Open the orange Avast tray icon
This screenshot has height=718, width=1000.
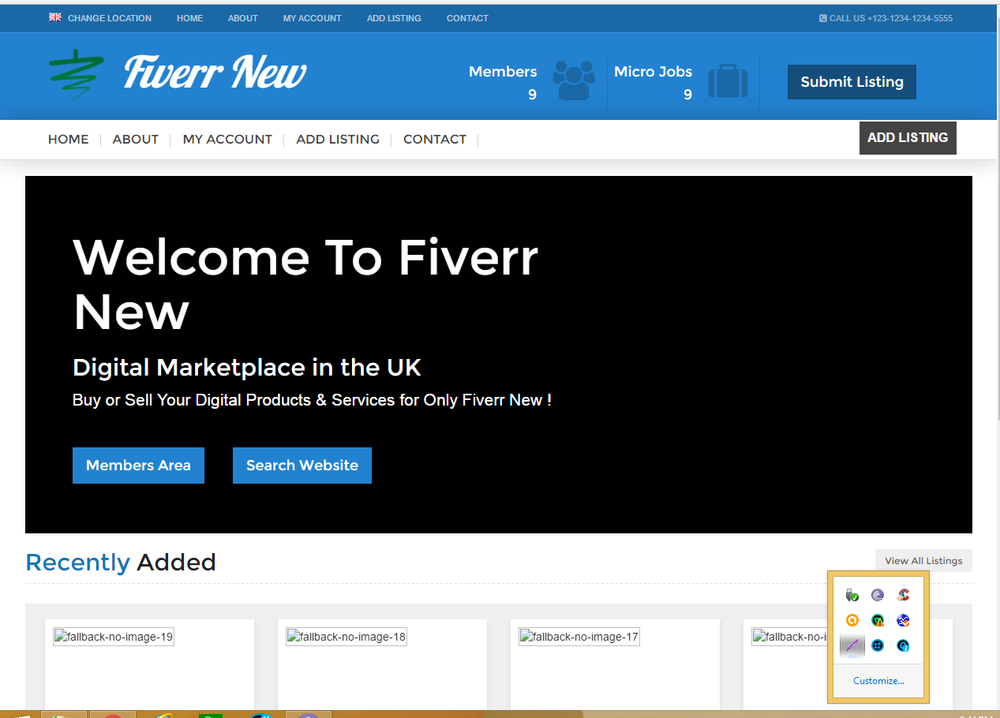[852, 620]
